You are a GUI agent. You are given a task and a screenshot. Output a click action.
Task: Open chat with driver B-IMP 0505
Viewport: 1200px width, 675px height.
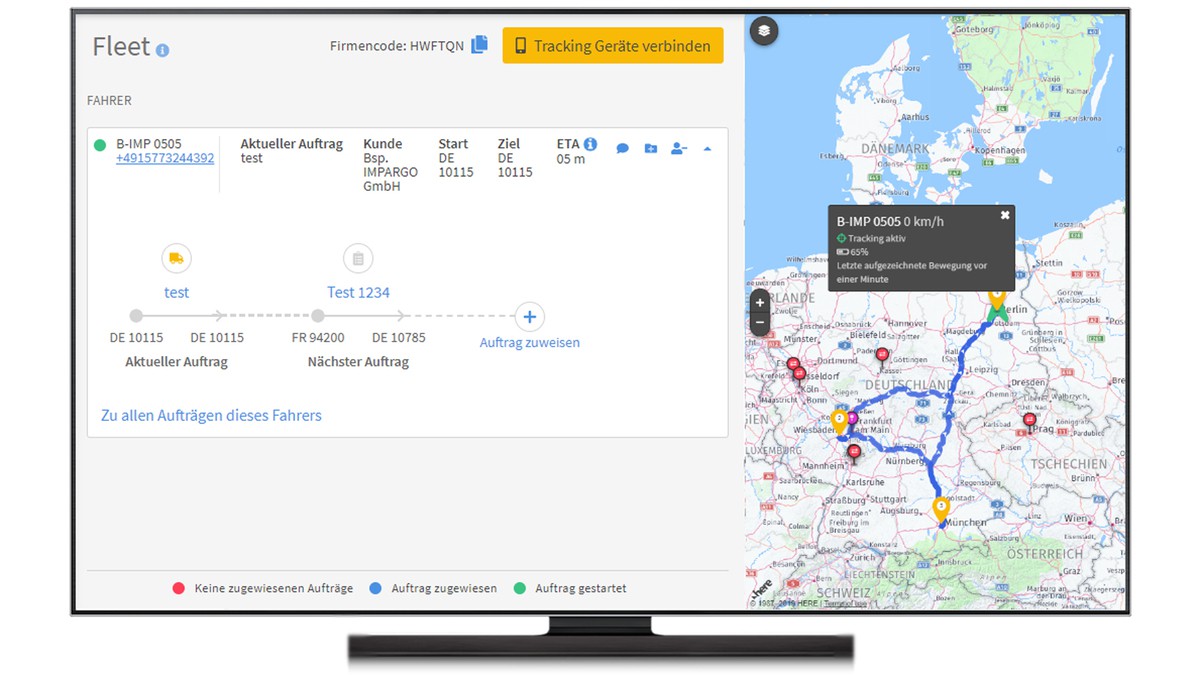(622, 149)
